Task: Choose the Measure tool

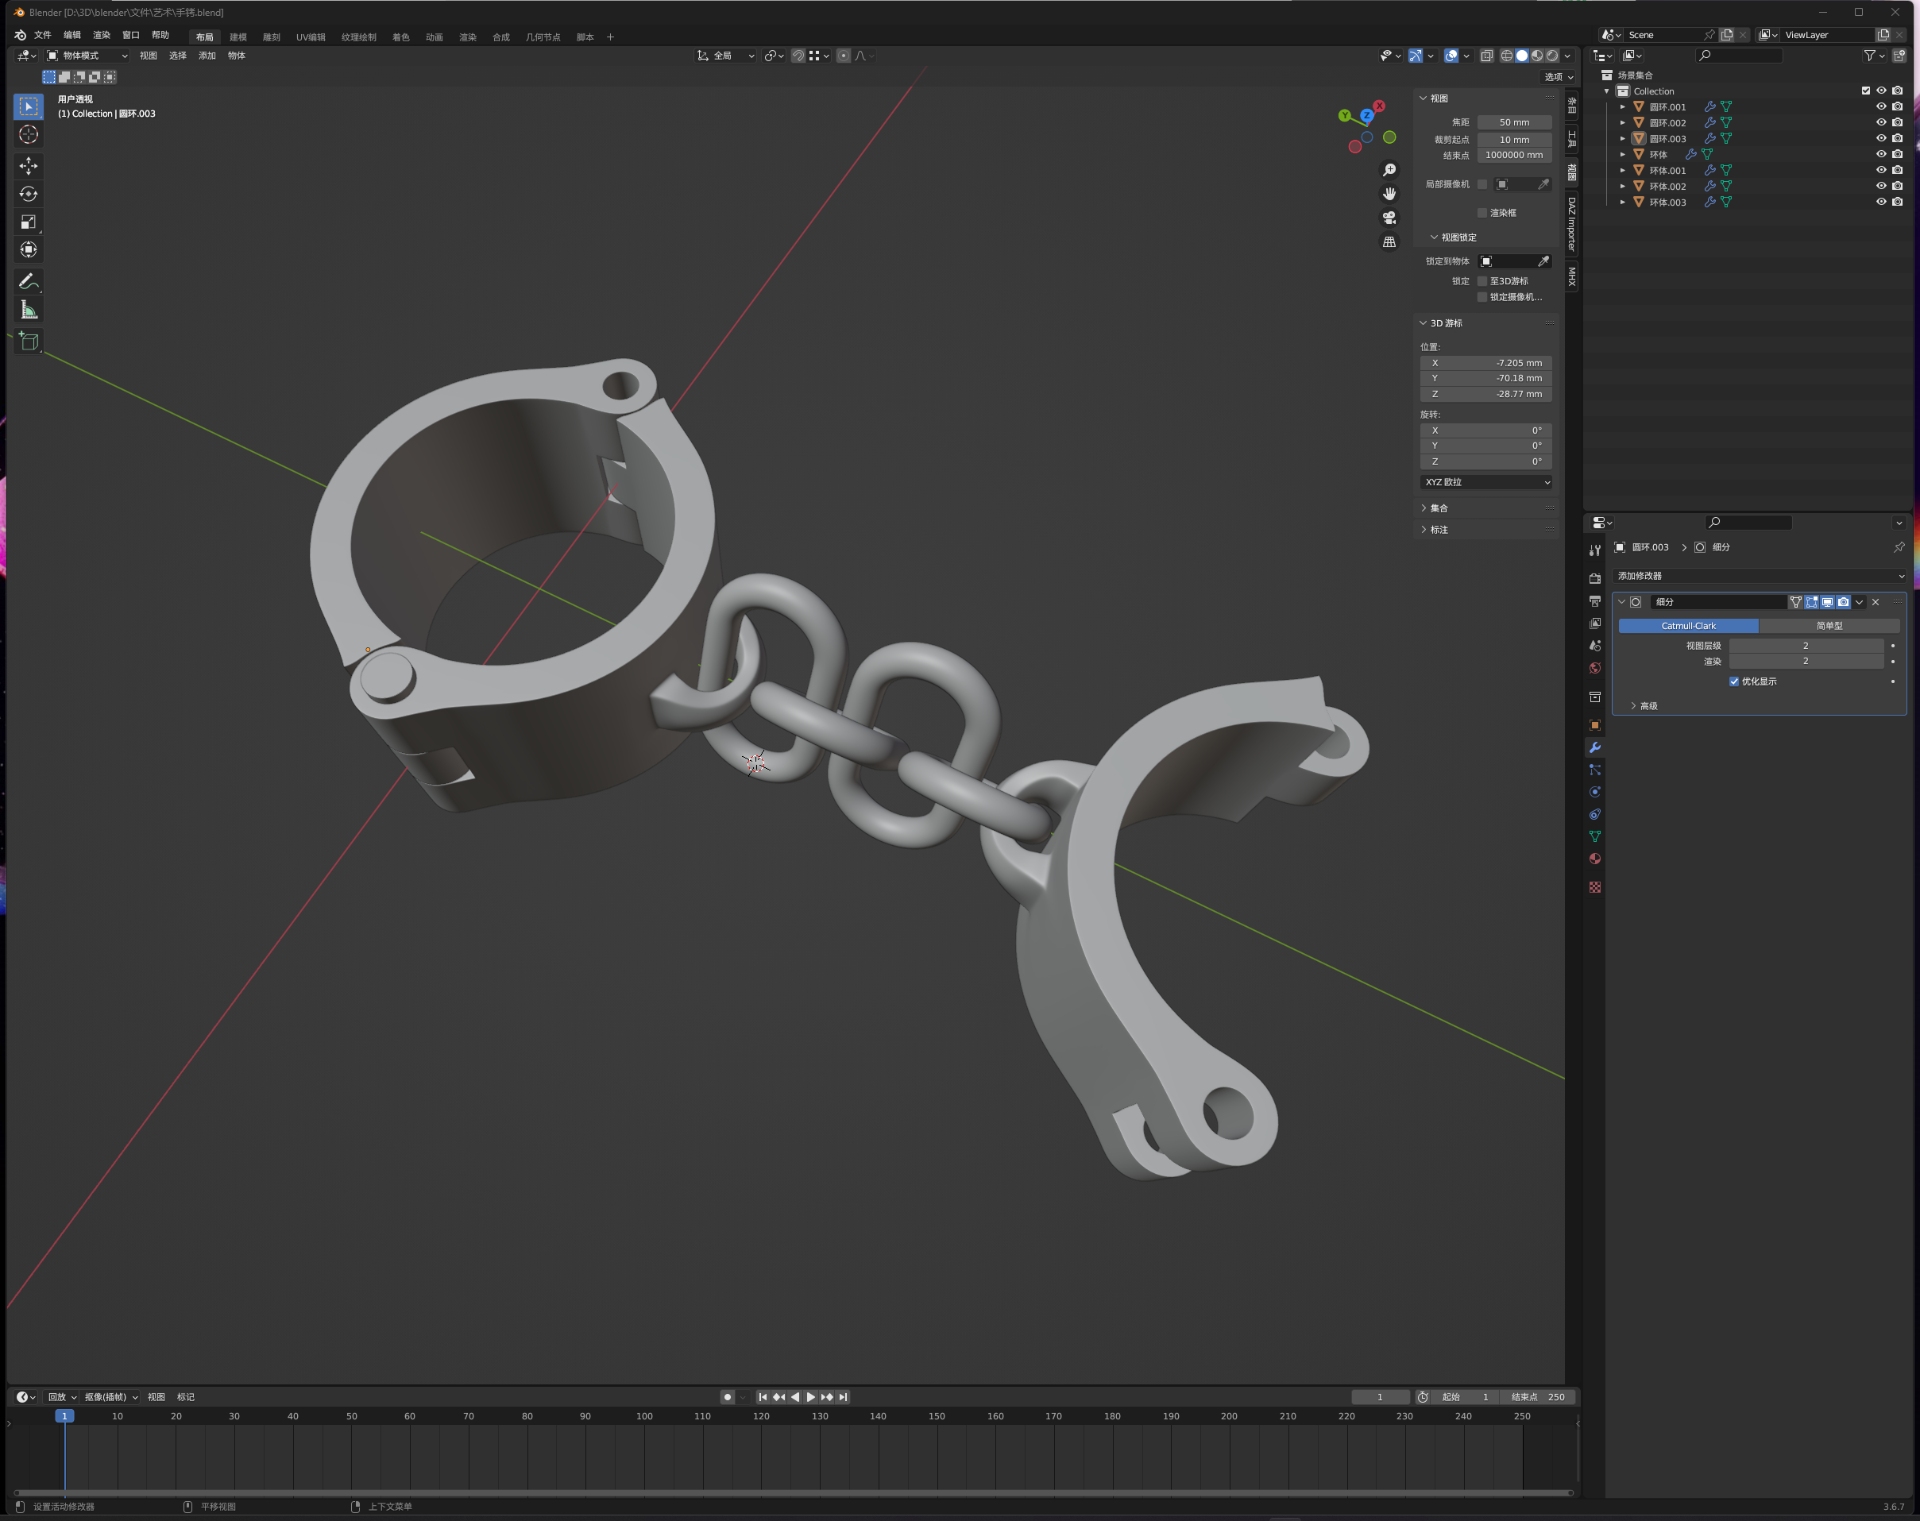Action: 28,310
